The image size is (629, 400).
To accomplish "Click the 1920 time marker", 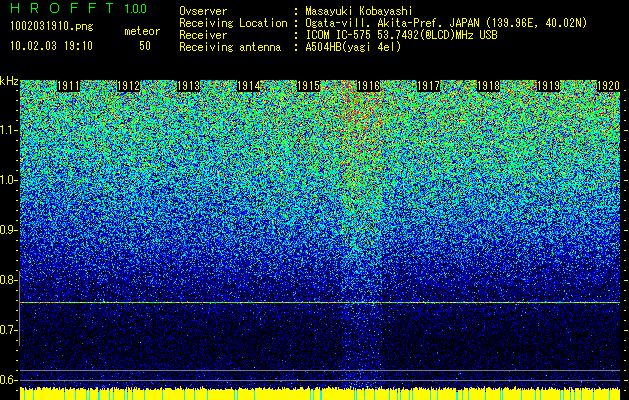I will coord(609,86).
